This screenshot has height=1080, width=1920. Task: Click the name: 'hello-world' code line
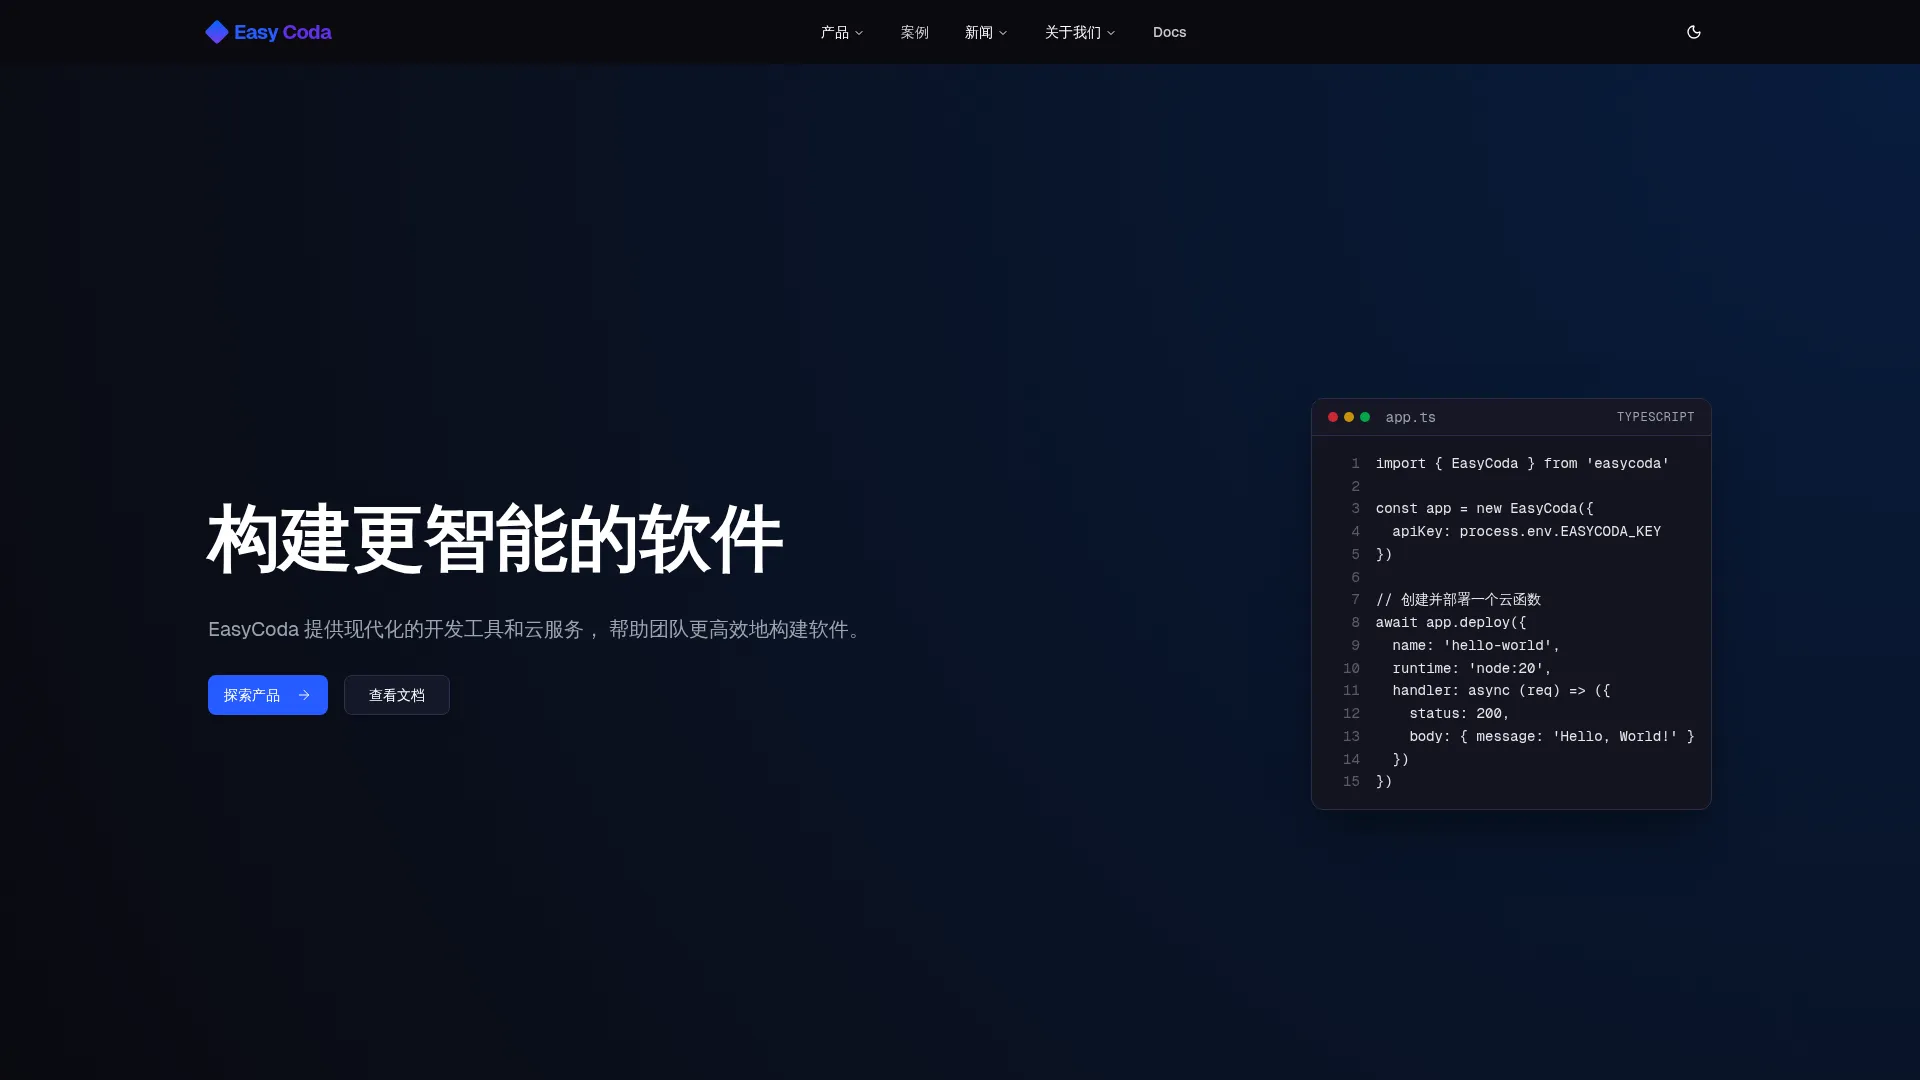[1476, 645]
